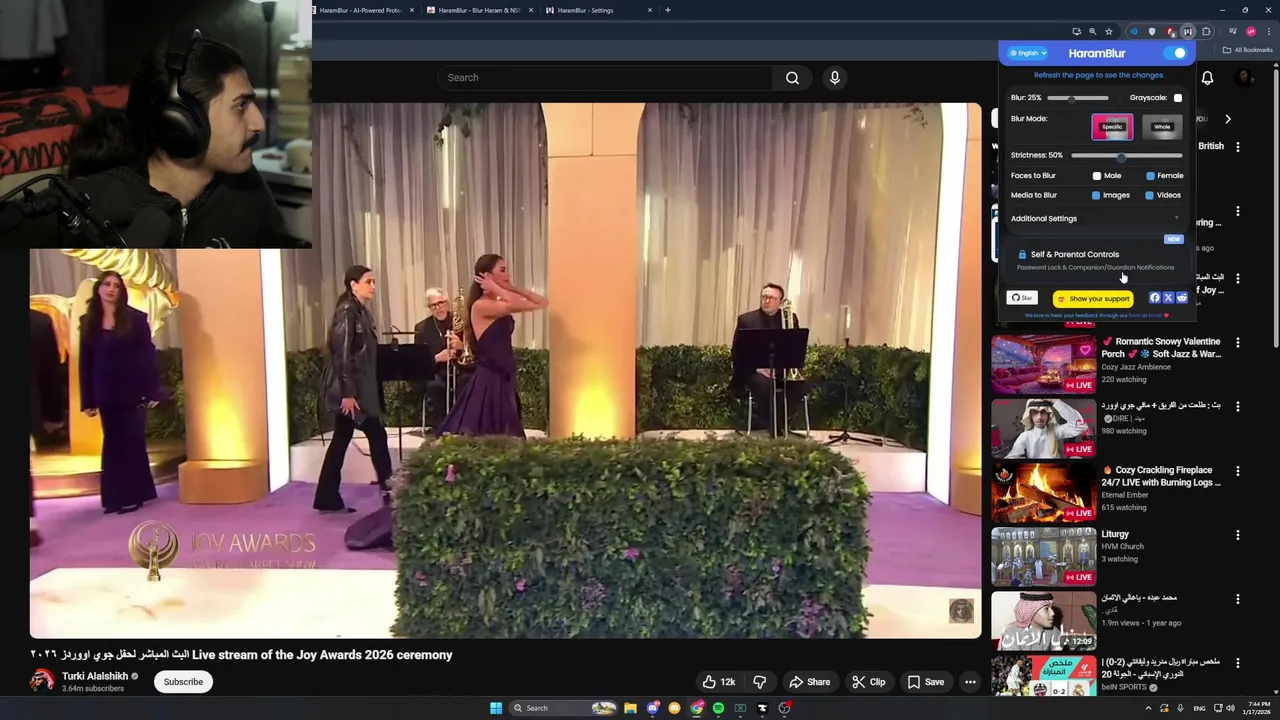
Task: Open a new browser tab
Action: 668,10
